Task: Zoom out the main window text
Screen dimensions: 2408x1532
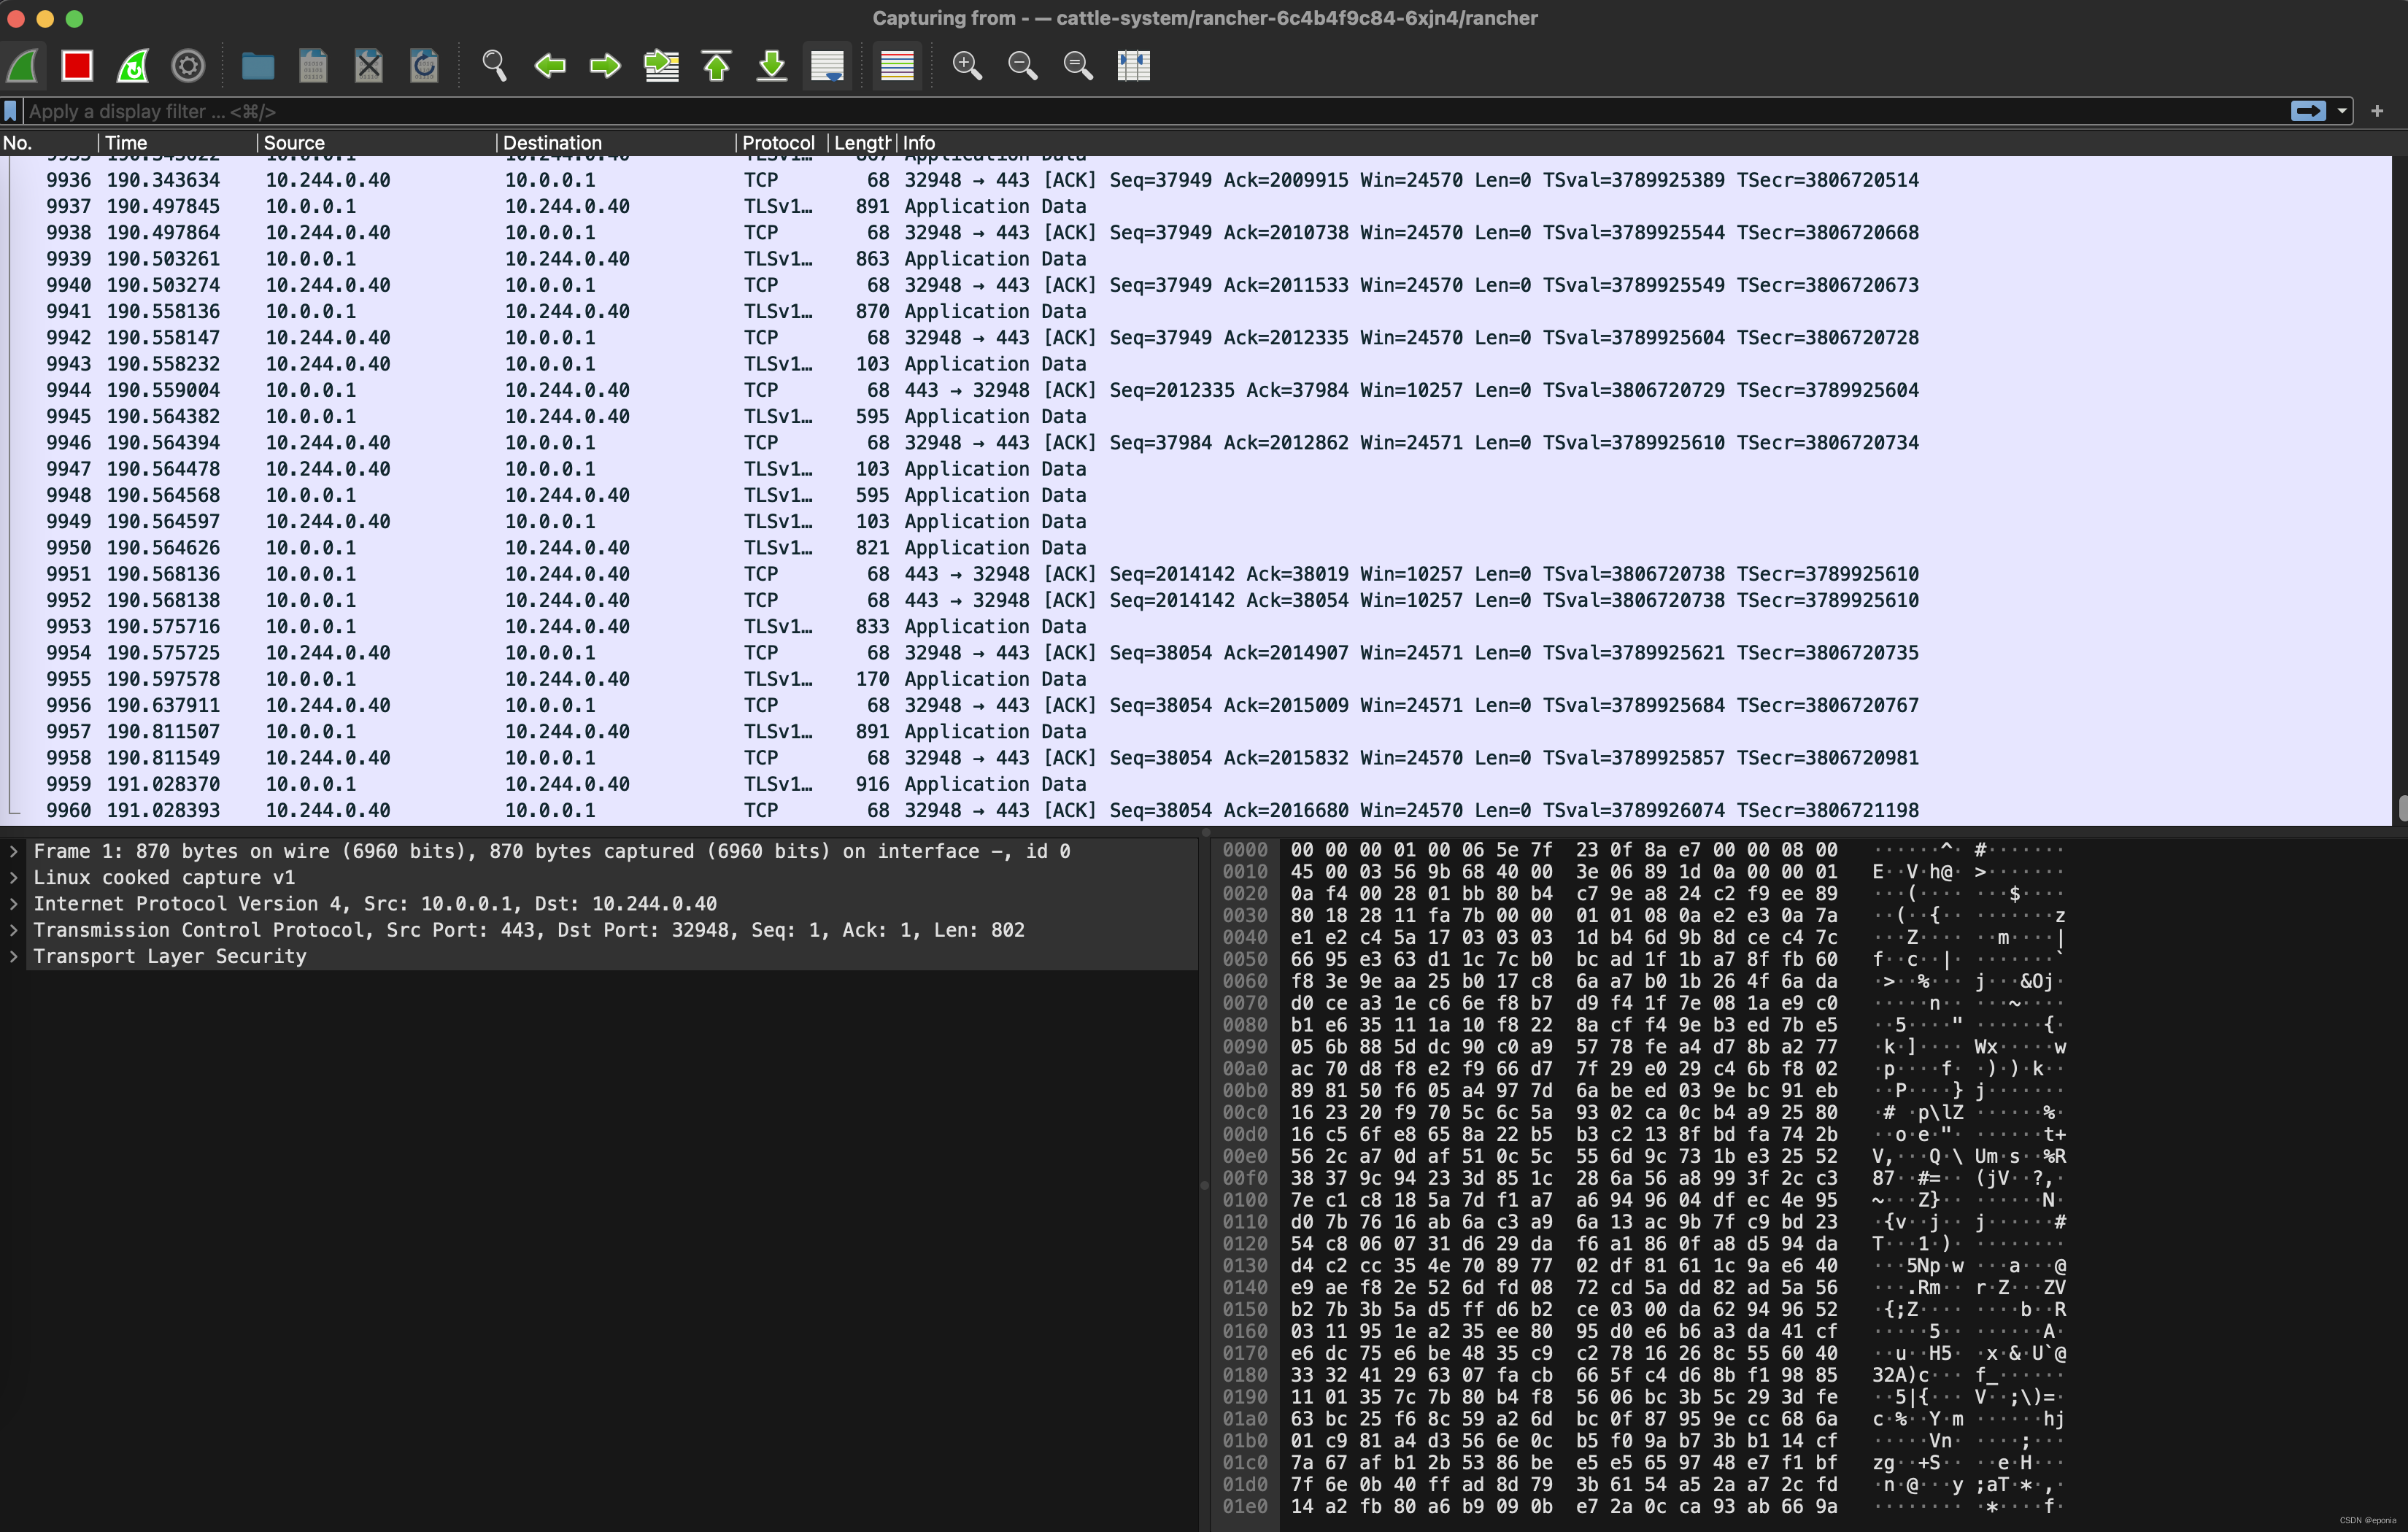Action: 1022,66
